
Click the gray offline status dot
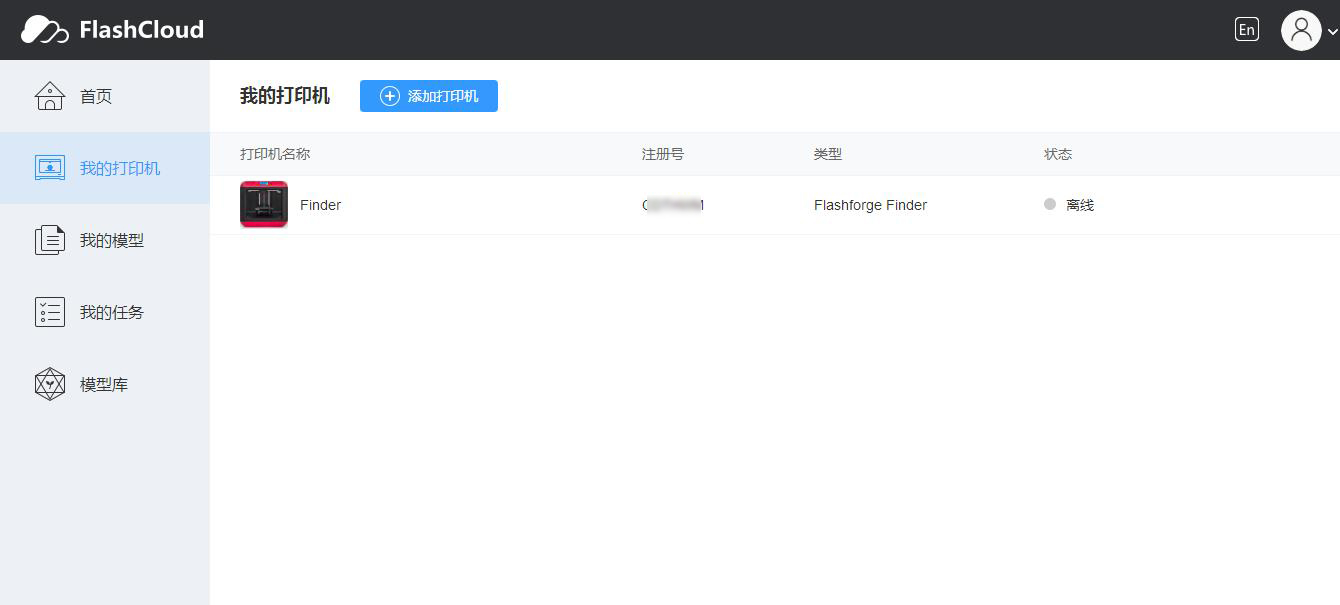coord(1050,204)
